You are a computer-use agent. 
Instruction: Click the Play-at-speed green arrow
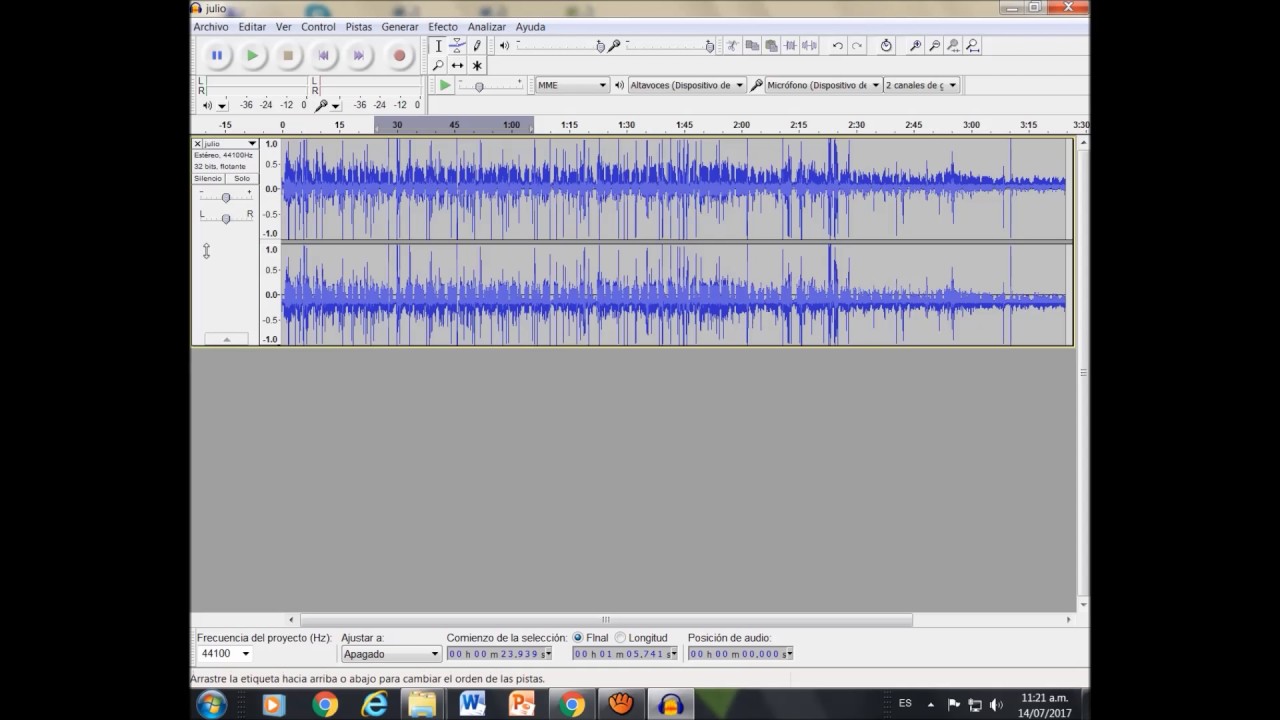point(445,86)
